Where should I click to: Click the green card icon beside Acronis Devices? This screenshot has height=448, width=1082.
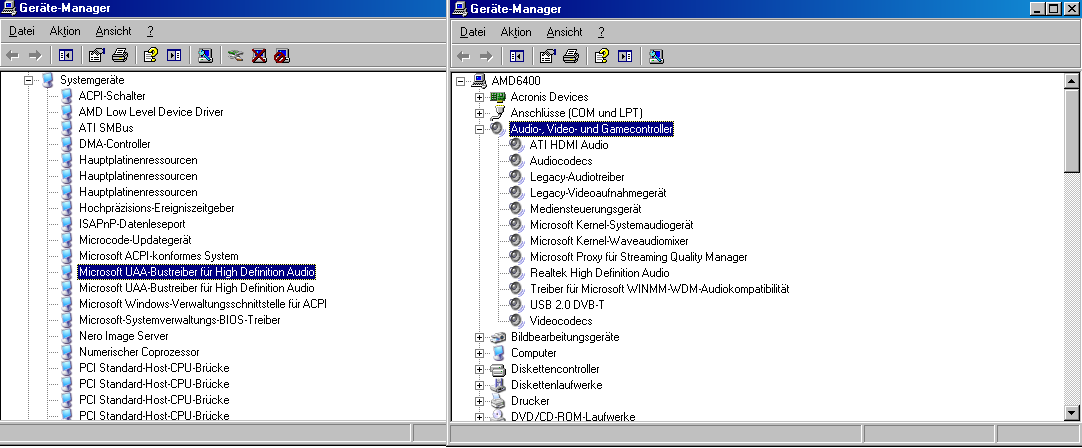[498, 97]
